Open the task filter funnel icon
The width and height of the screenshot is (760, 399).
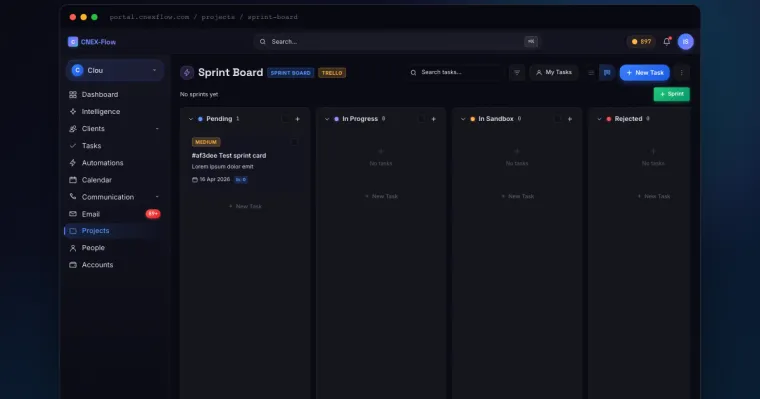(x=517, y=73)
